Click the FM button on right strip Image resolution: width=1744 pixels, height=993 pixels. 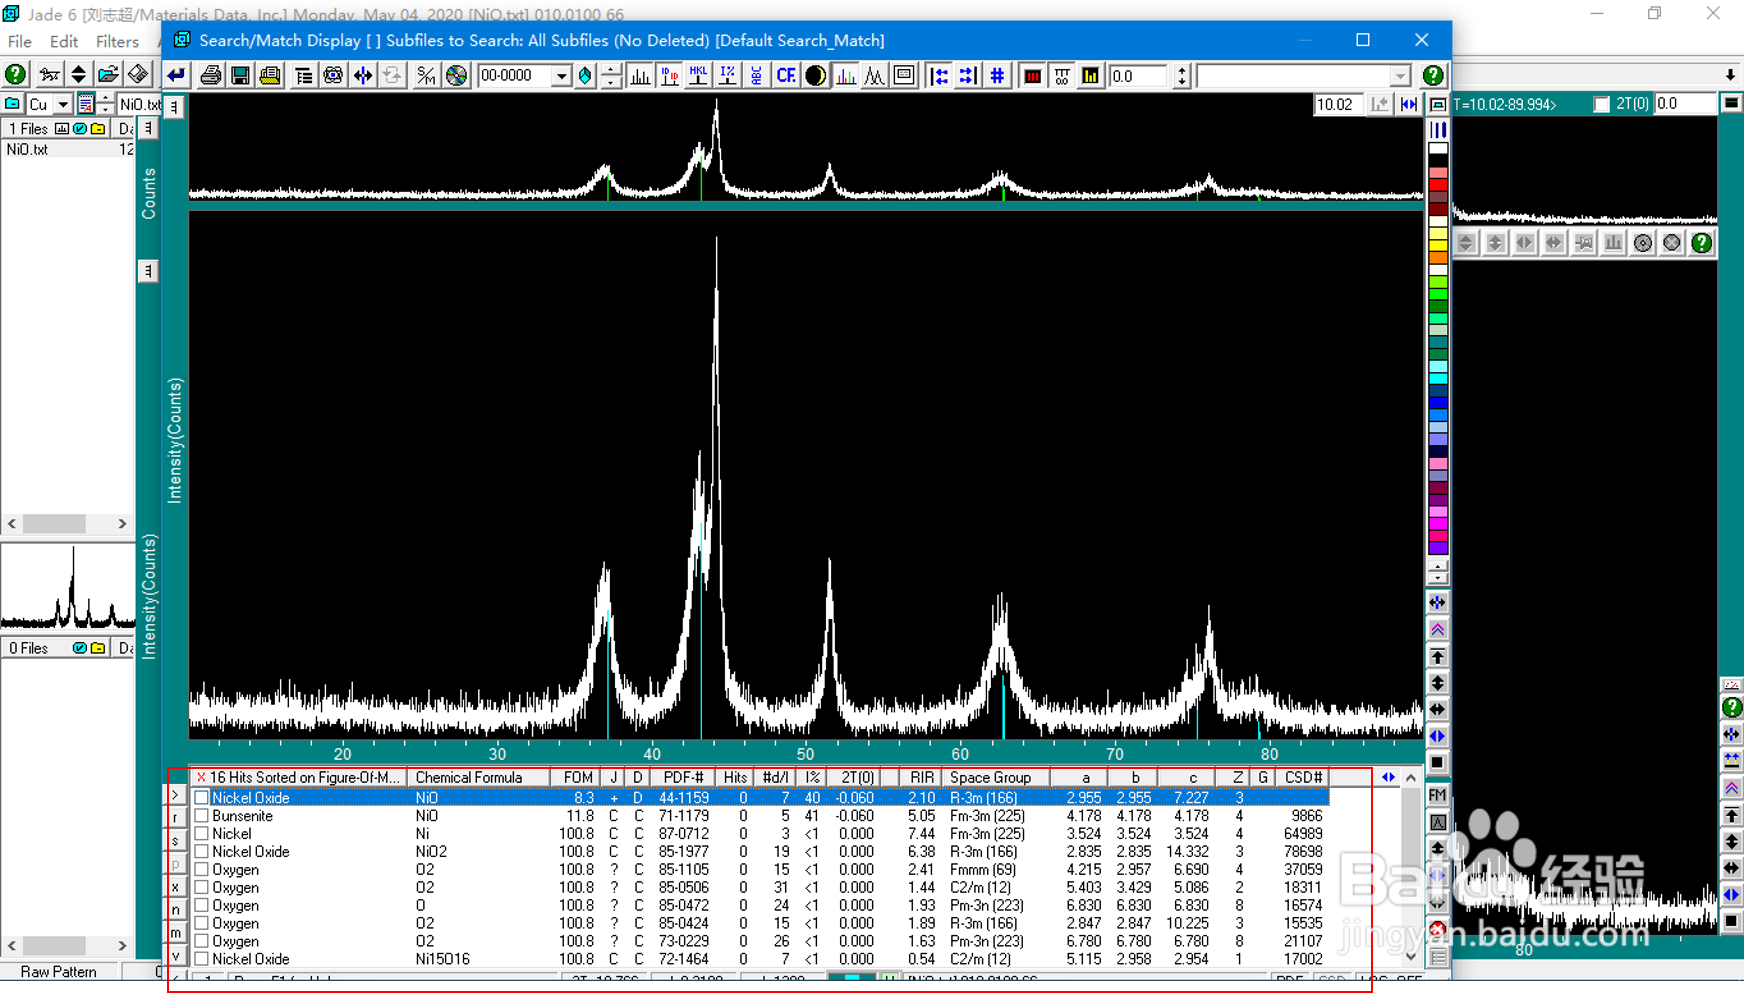(x=1438, y=796)
